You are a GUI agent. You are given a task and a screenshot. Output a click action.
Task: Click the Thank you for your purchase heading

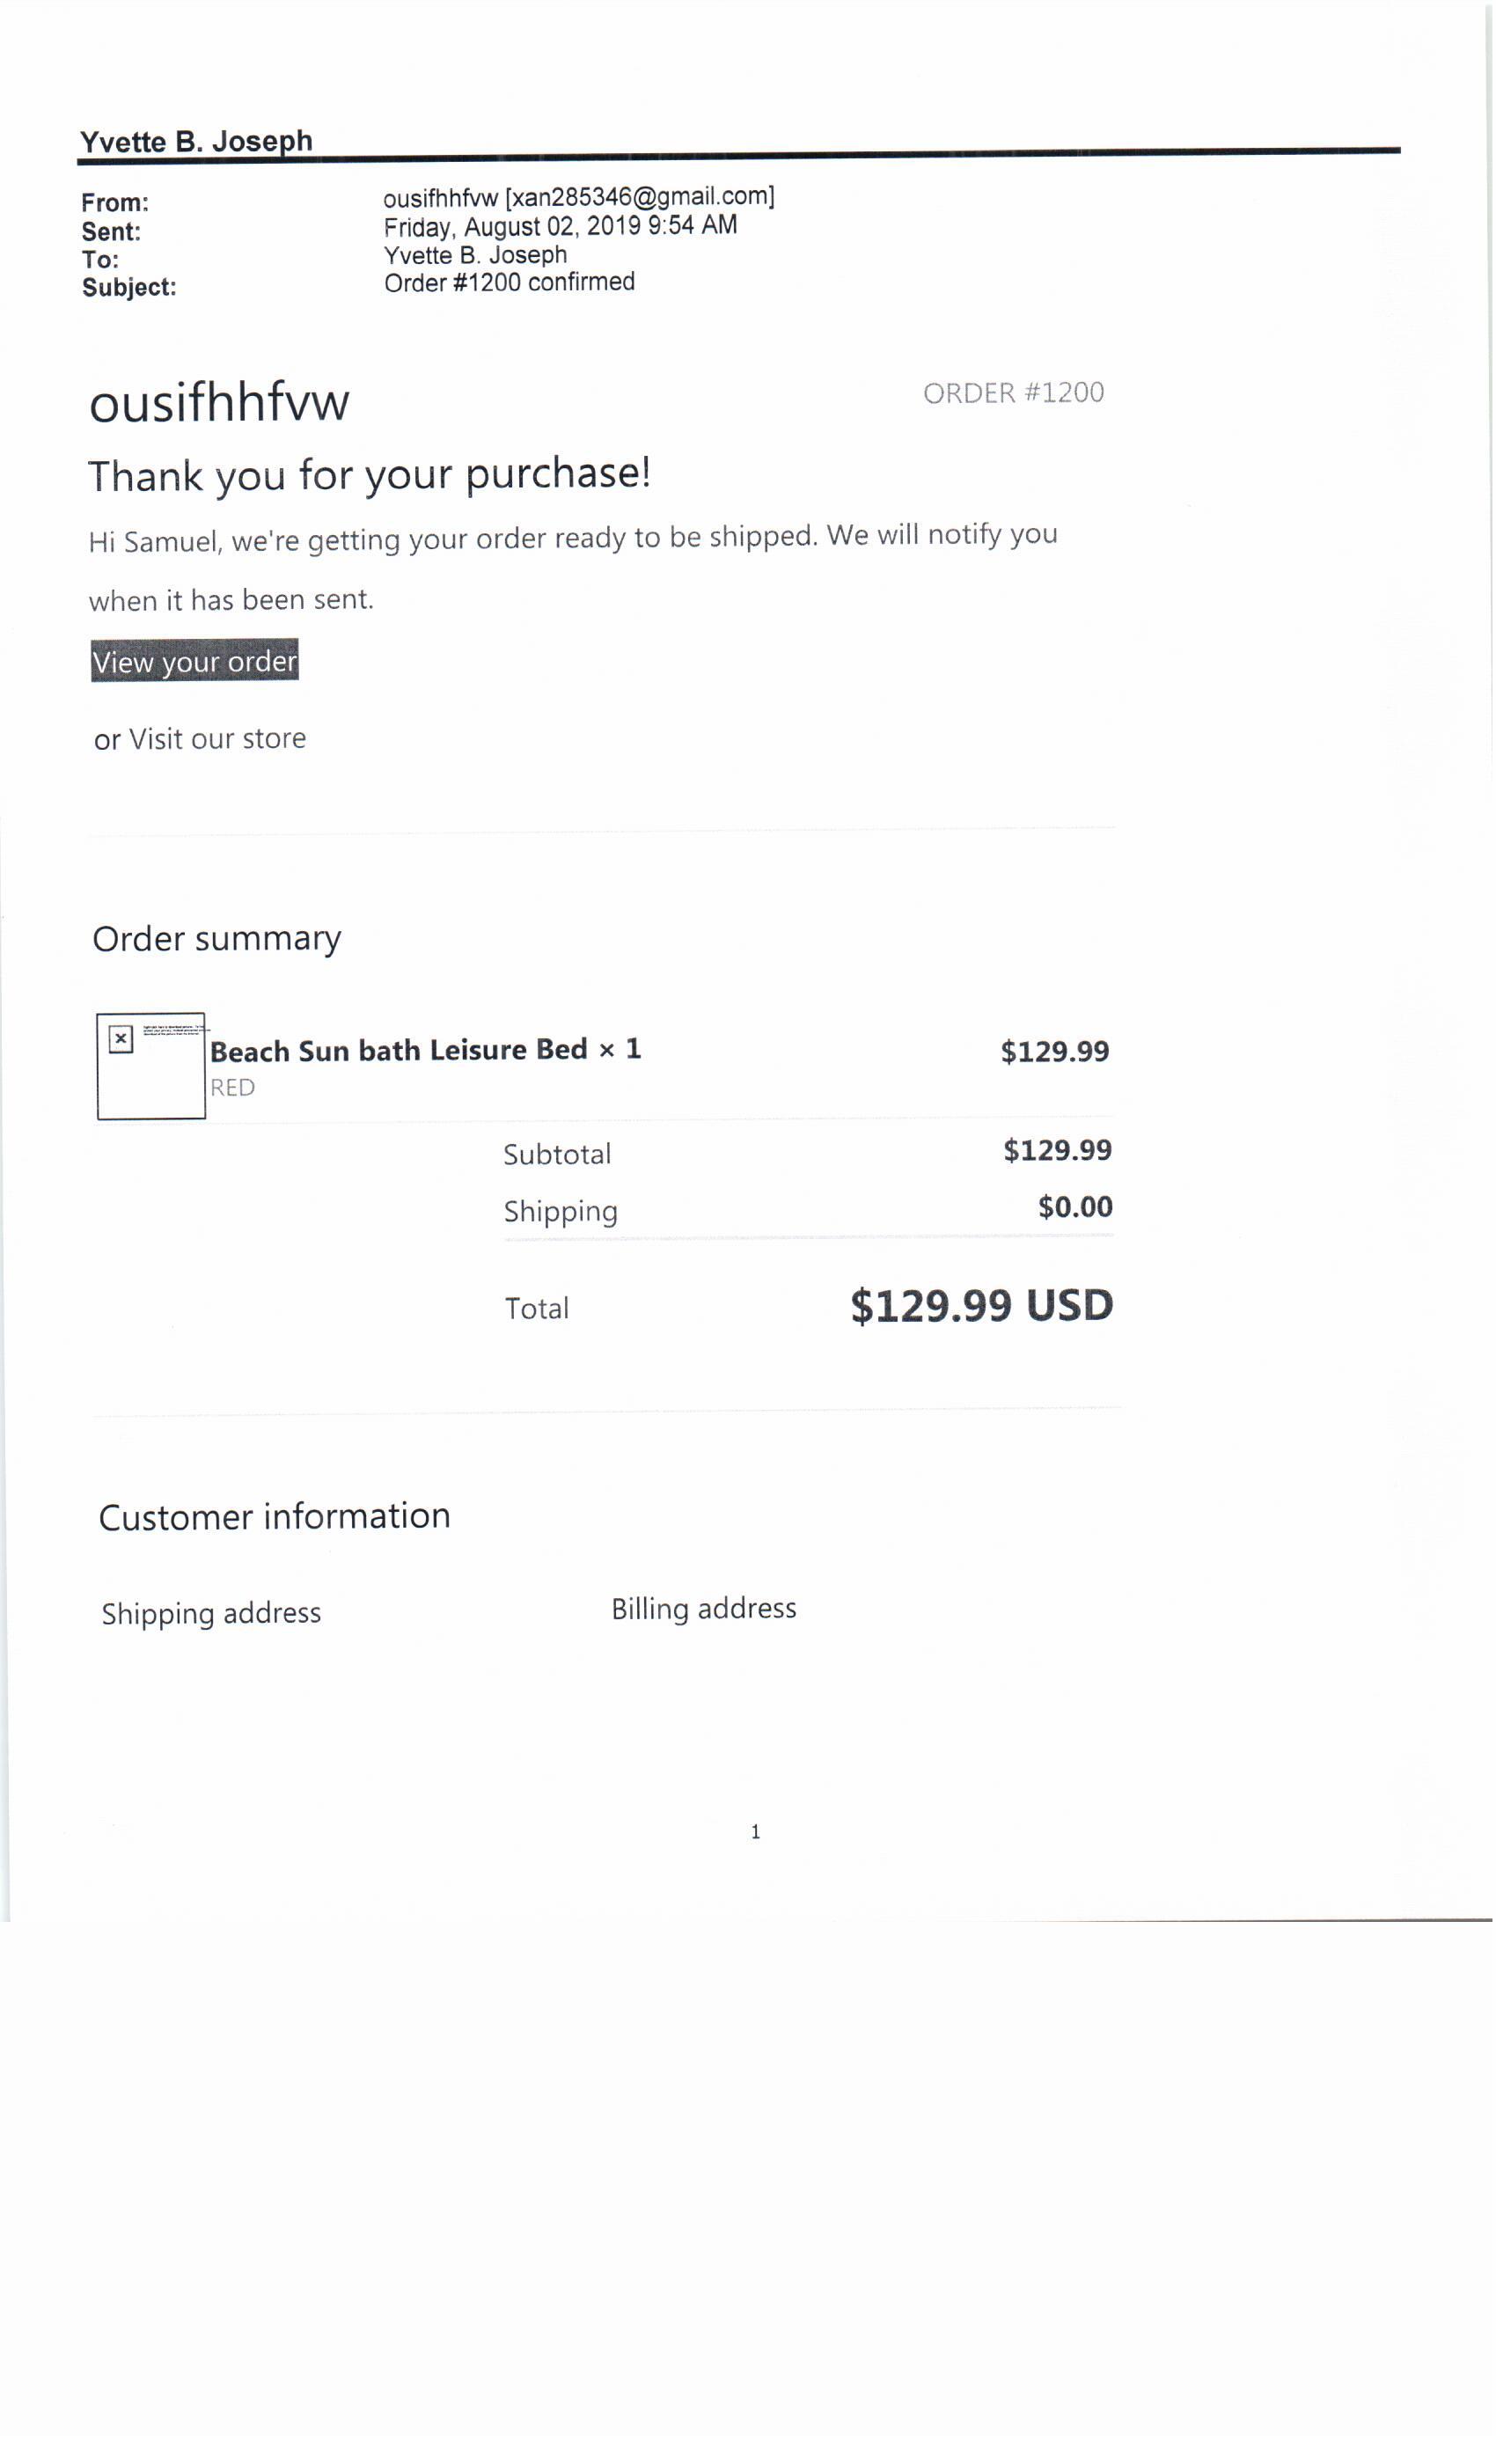[x=370, y=475]
